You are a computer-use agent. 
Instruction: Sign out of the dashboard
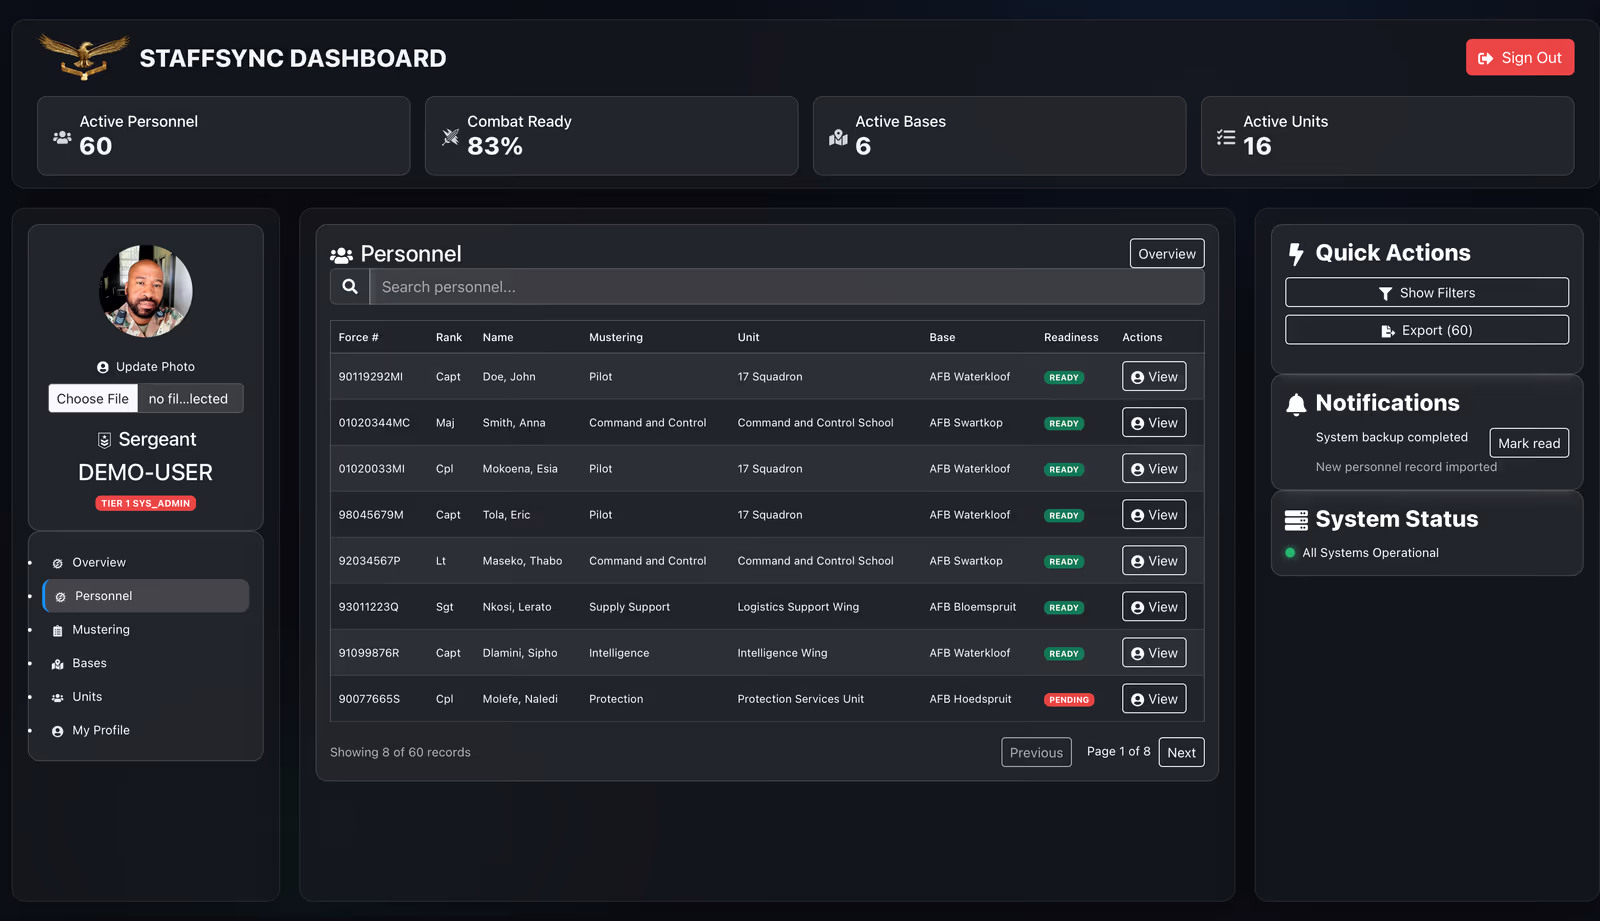[1520, 57]
